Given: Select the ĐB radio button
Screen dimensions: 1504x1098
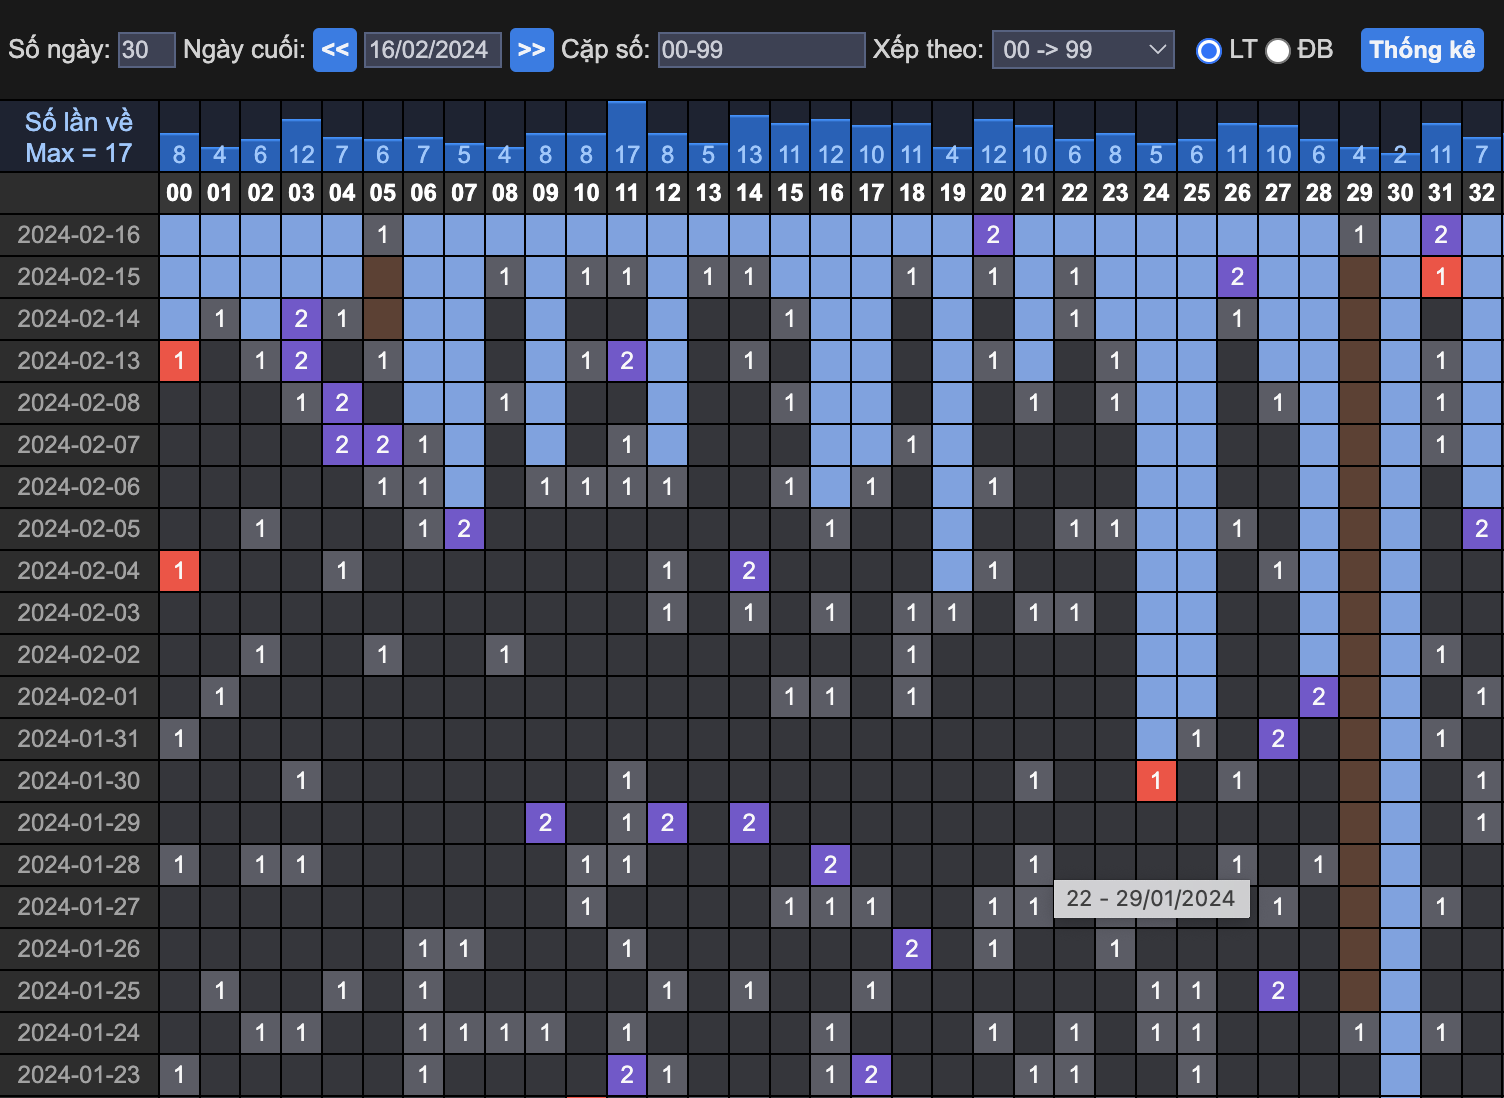Looking at the screenshot, I should [x=1278, y=51].
